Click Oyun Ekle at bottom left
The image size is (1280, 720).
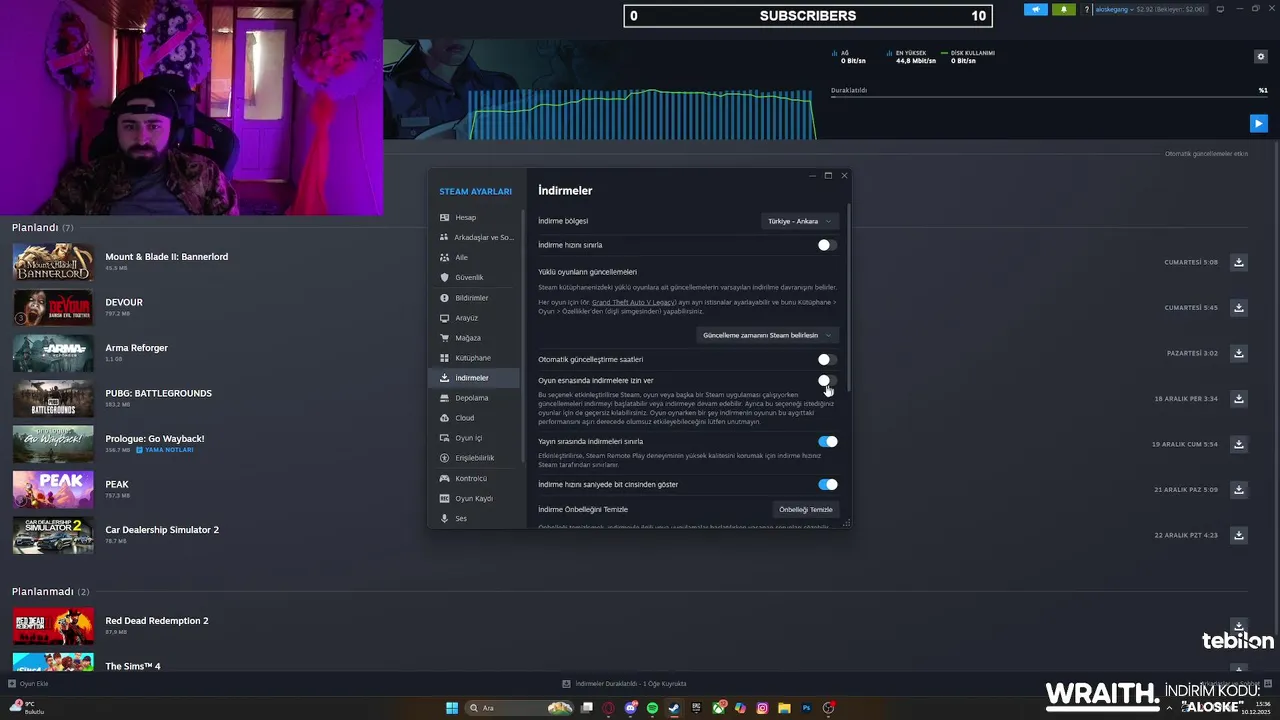(x=28, y=684)
